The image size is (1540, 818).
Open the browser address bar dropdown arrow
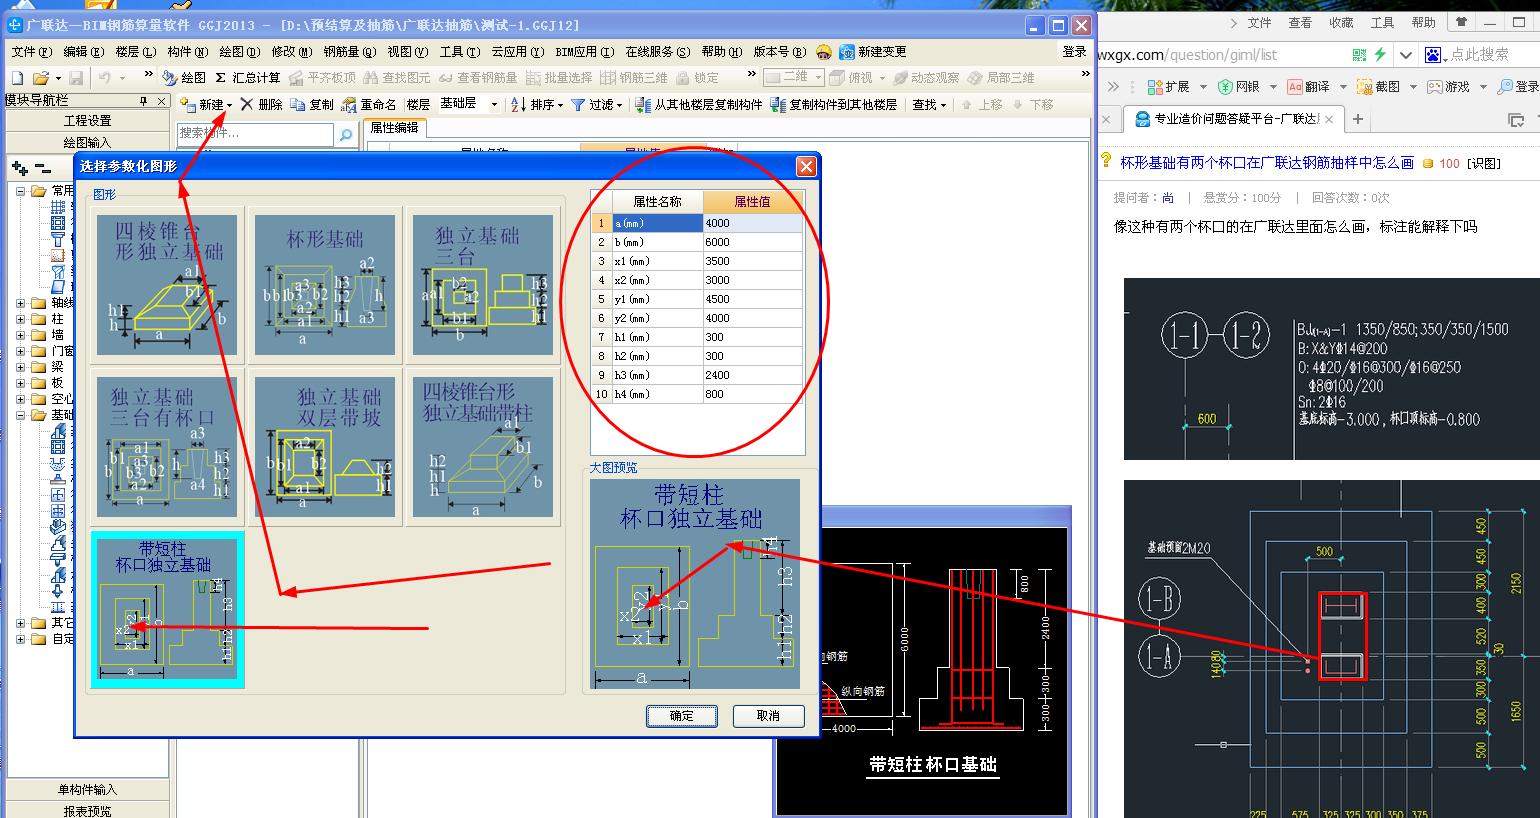(1407, 55)
